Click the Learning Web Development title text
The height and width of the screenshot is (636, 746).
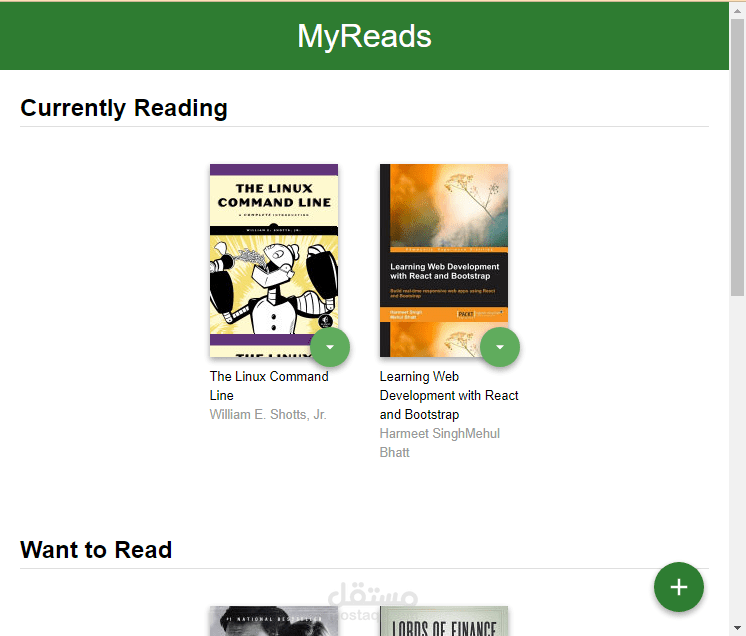(449, 395)
